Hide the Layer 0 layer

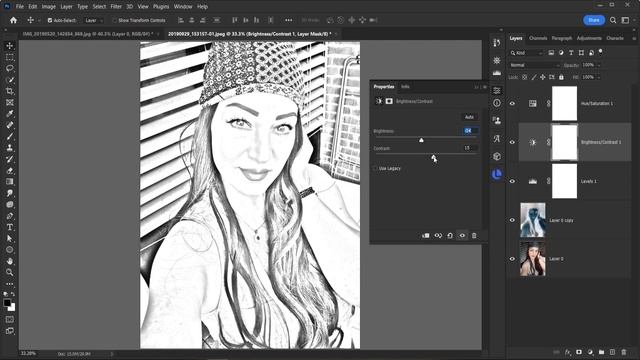(x=512, y=259)
